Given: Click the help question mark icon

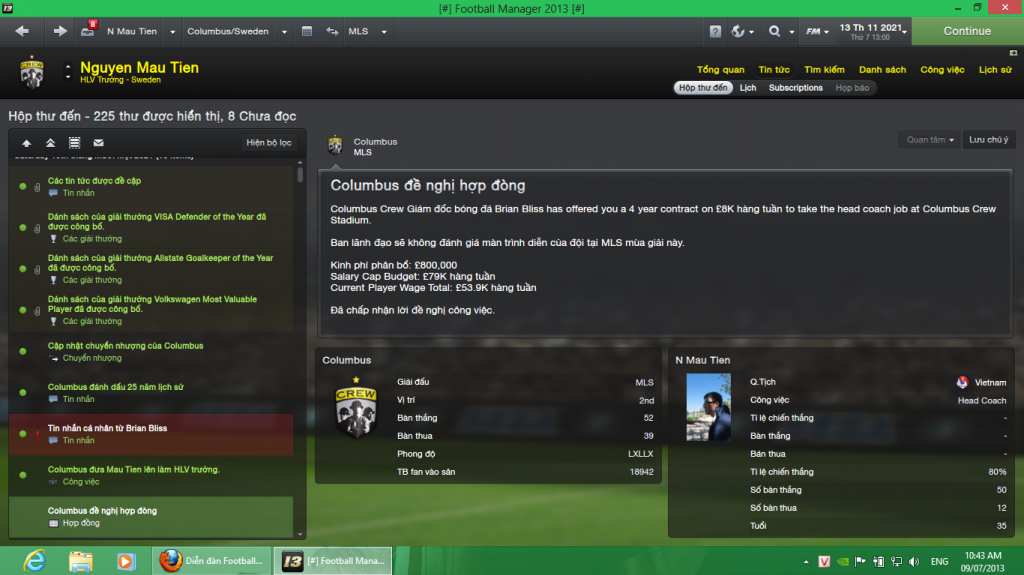Looking at the screenshot, I should point(715,31).
